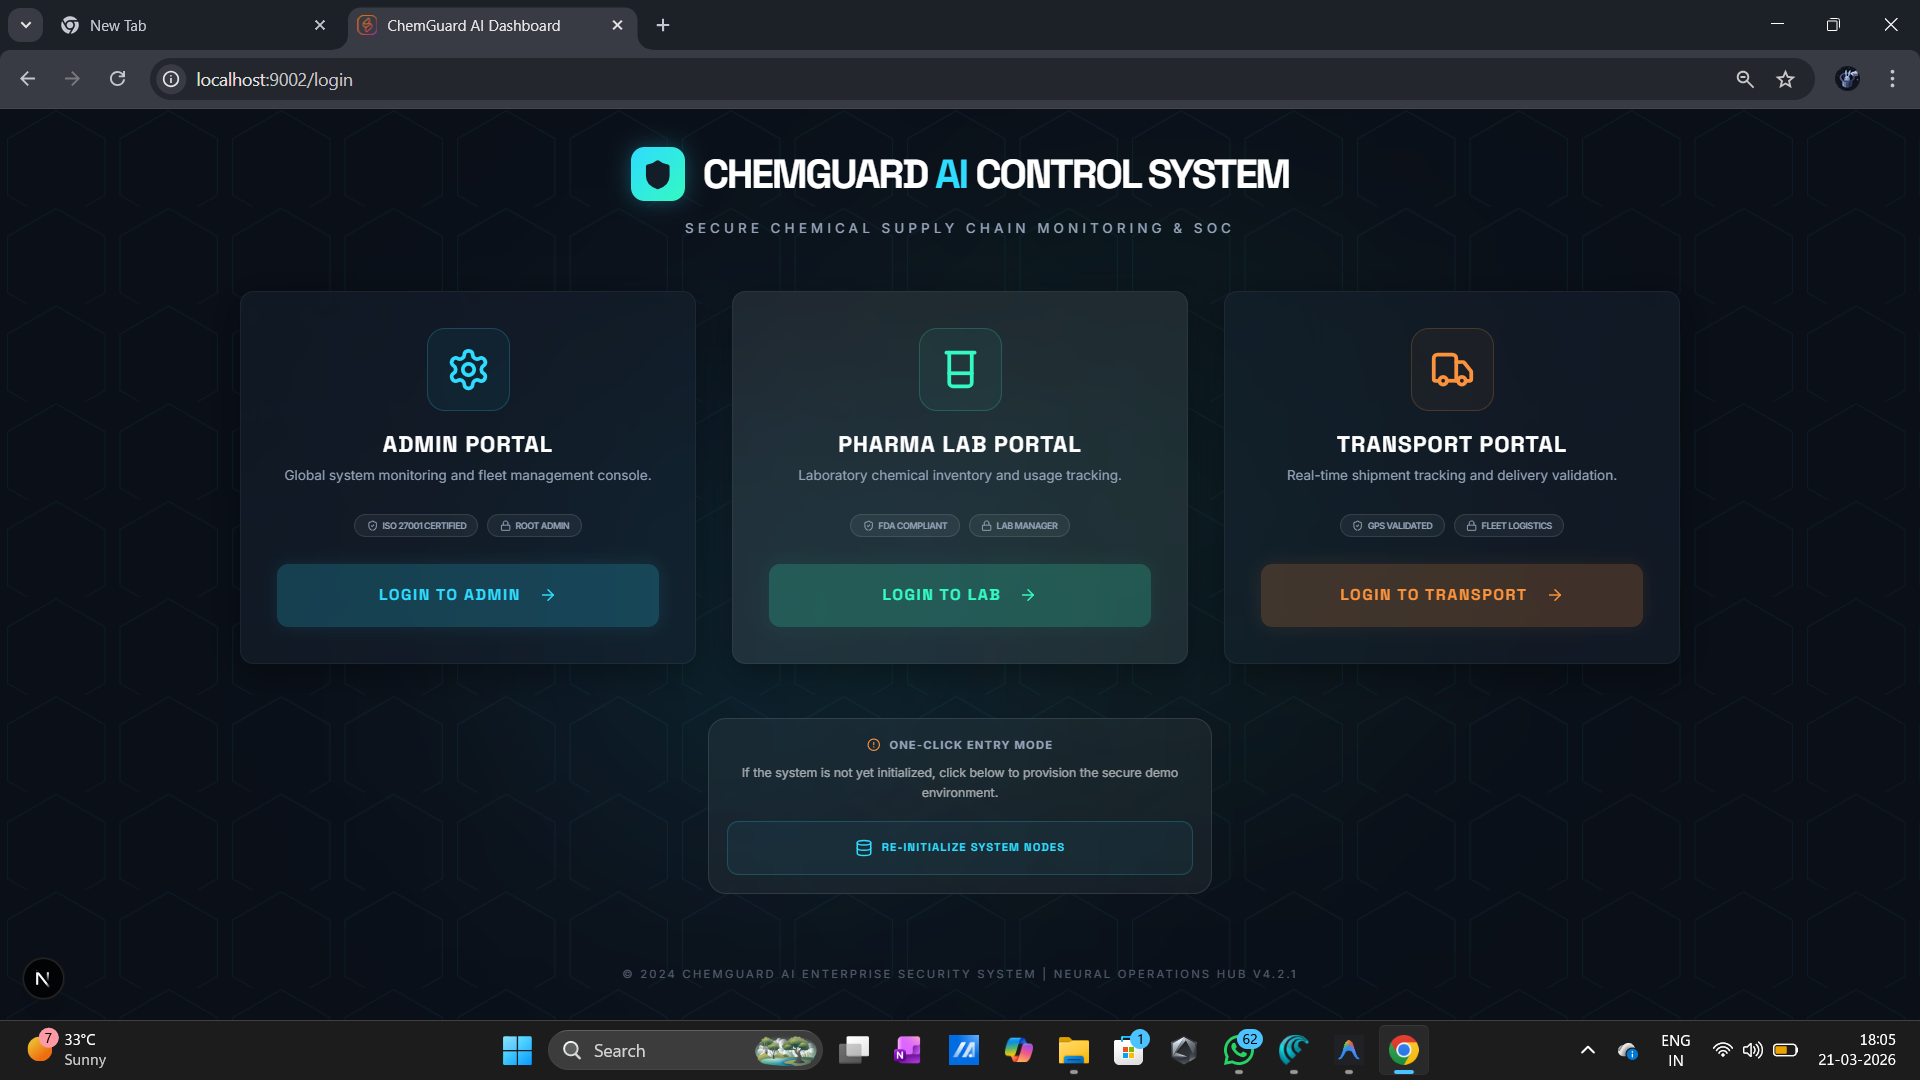Click the ENG IN language indicator
Image resolution: width=1920 pixels, height=1080 pixels.
point(1676,1050)
